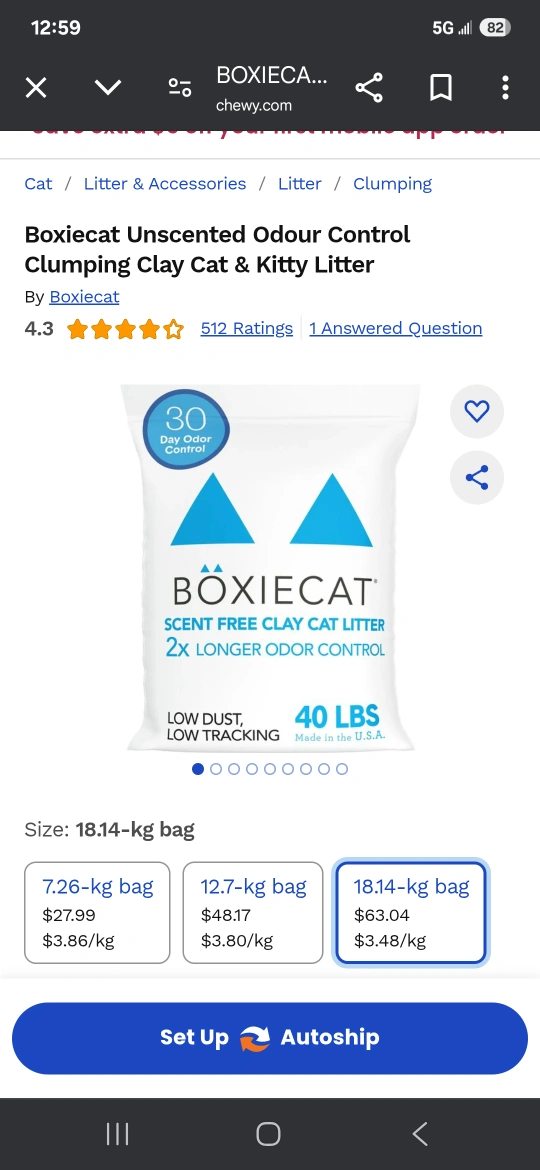
Task: Go to Android home button
Action: click(x=269, y=1134)
